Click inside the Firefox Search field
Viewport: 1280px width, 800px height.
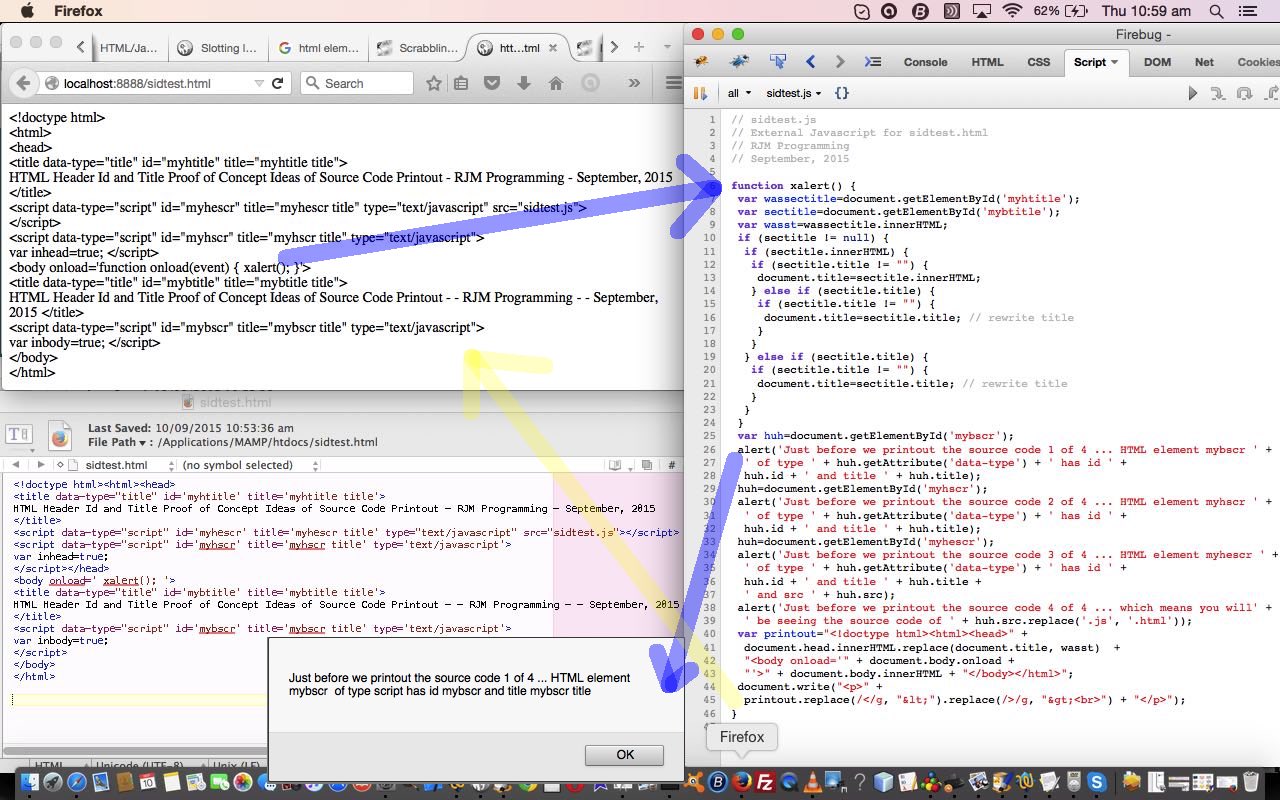tap(357, 83)
